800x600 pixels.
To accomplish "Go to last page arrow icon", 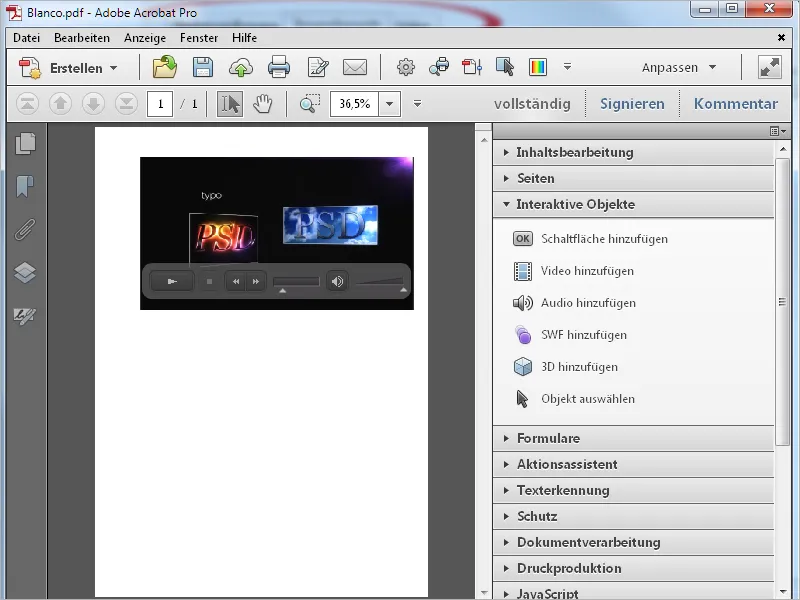I will click(126, 104).
